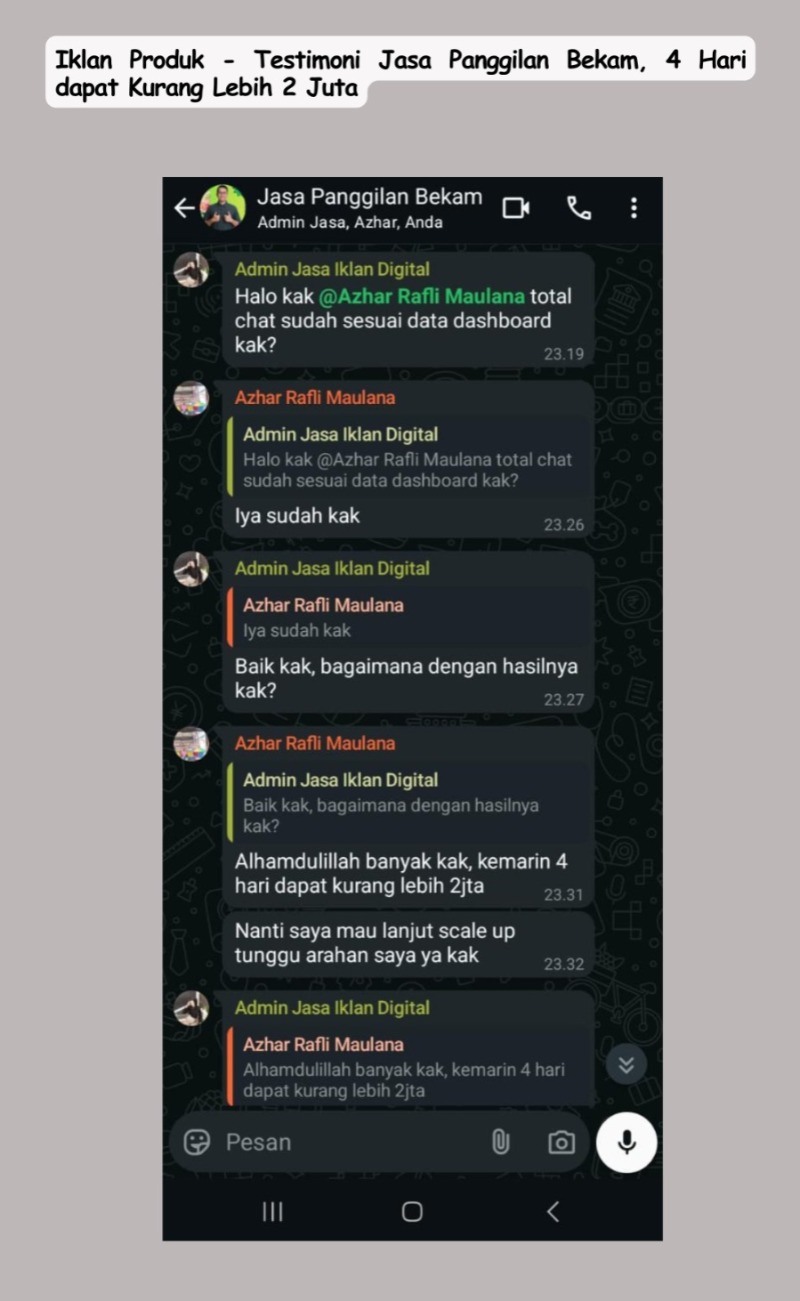This screenshot has height=1301, width=800.
Task: Jump to latest messages with double-chevron button
Action: (626, 1064)
